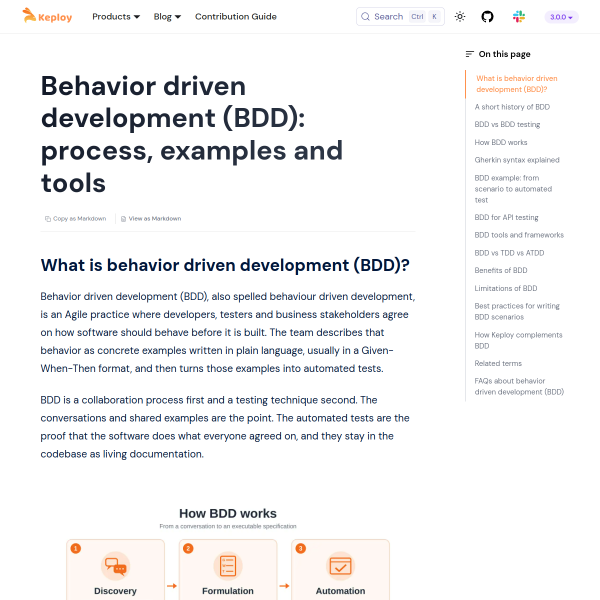Image resolution: width=600 pixels, height=600 pixels.
Task: Jump to Gherkin syntax explained
Action: (517, 160)
